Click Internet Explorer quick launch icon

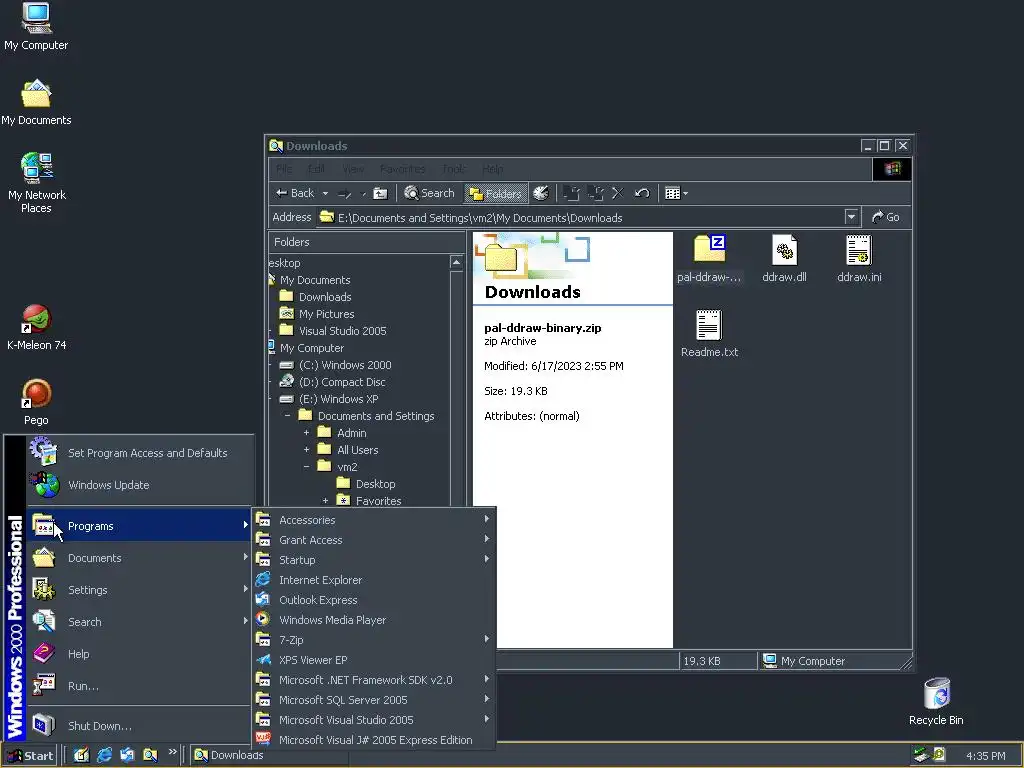point(104,755)
